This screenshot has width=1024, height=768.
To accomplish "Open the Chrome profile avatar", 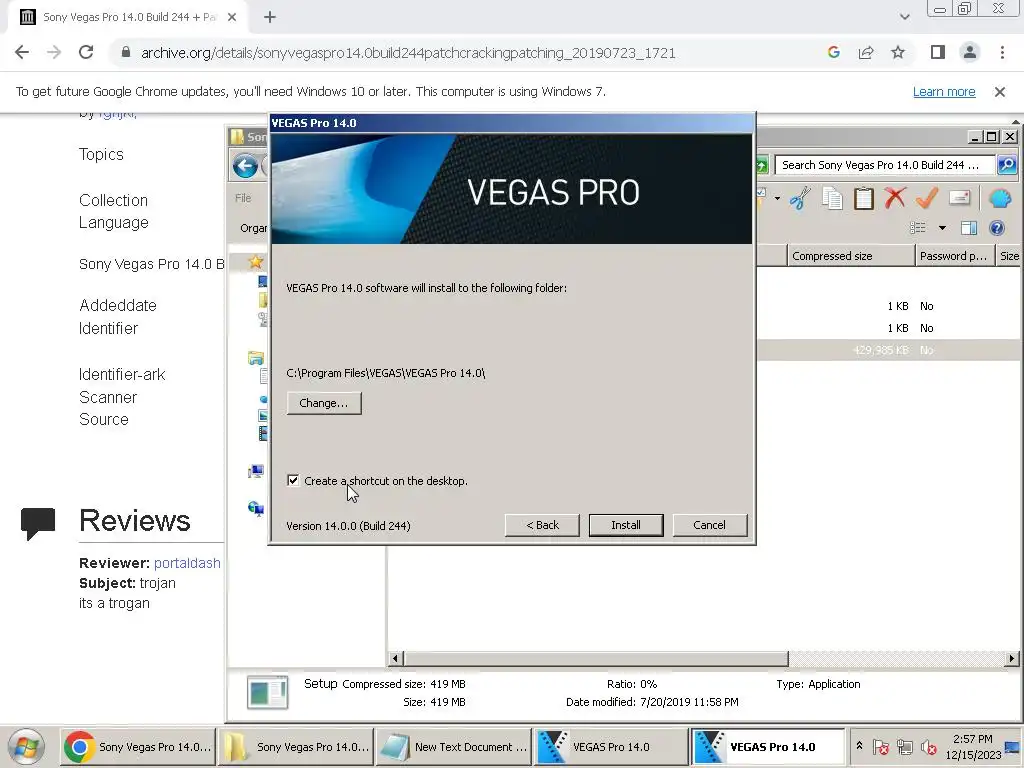I will [x=970, y=52].
